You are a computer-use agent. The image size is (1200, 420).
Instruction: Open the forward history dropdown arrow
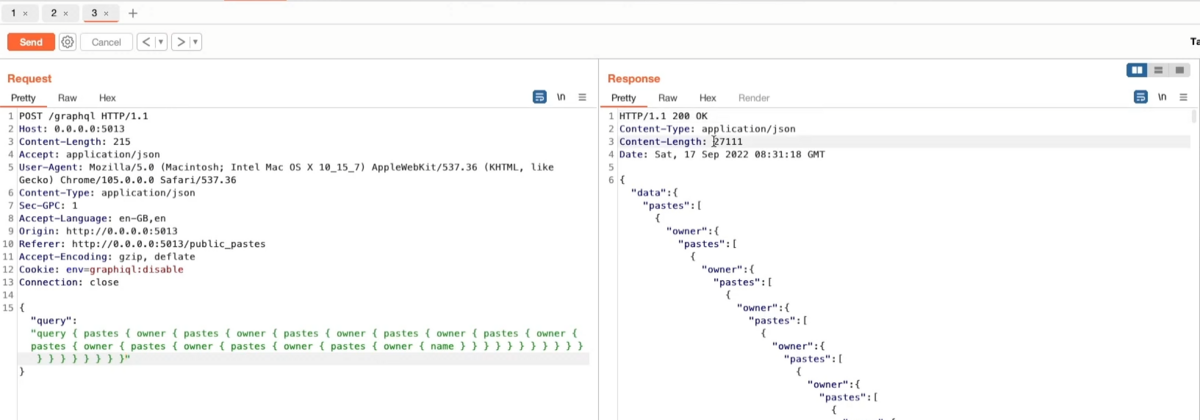coord(196,42)
